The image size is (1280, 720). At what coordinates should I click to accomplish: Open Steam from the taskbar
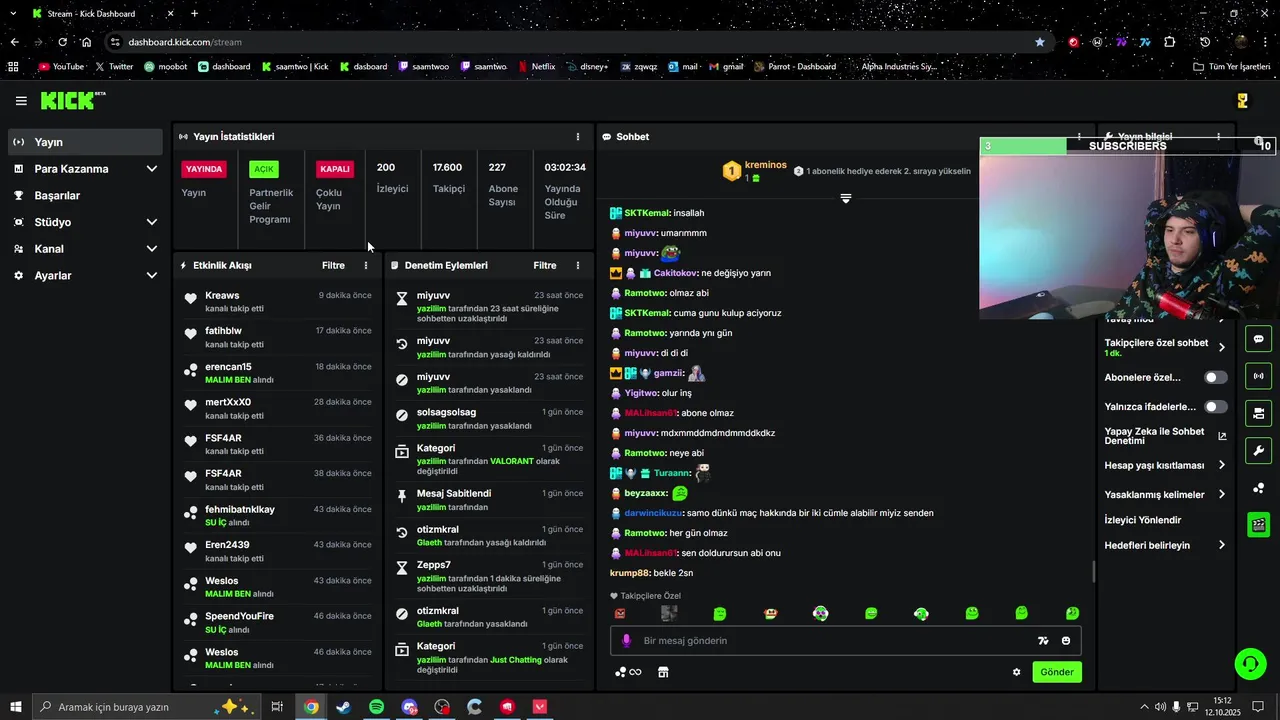(x=343, y=707)
